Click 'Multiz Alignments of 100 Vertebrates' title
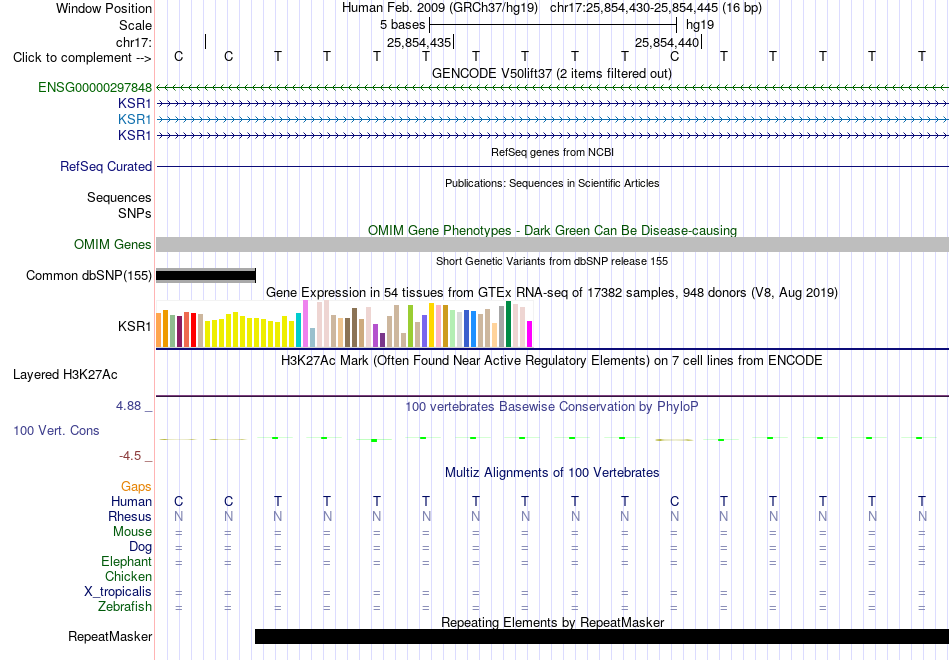The image size is (950, 660). 552,473
